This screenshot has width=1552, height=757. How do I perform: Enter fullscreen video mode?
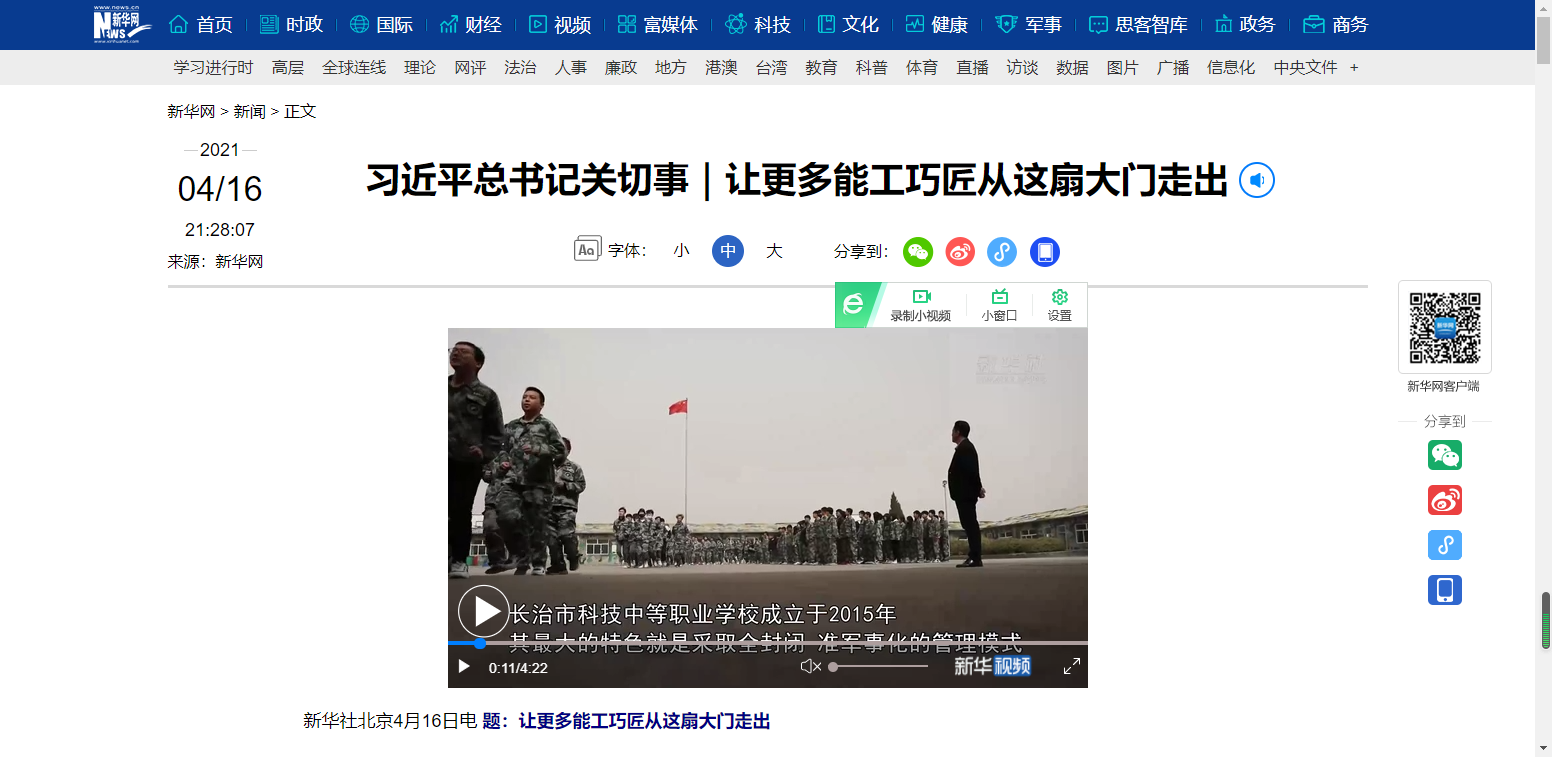[x=1071, y=666]
